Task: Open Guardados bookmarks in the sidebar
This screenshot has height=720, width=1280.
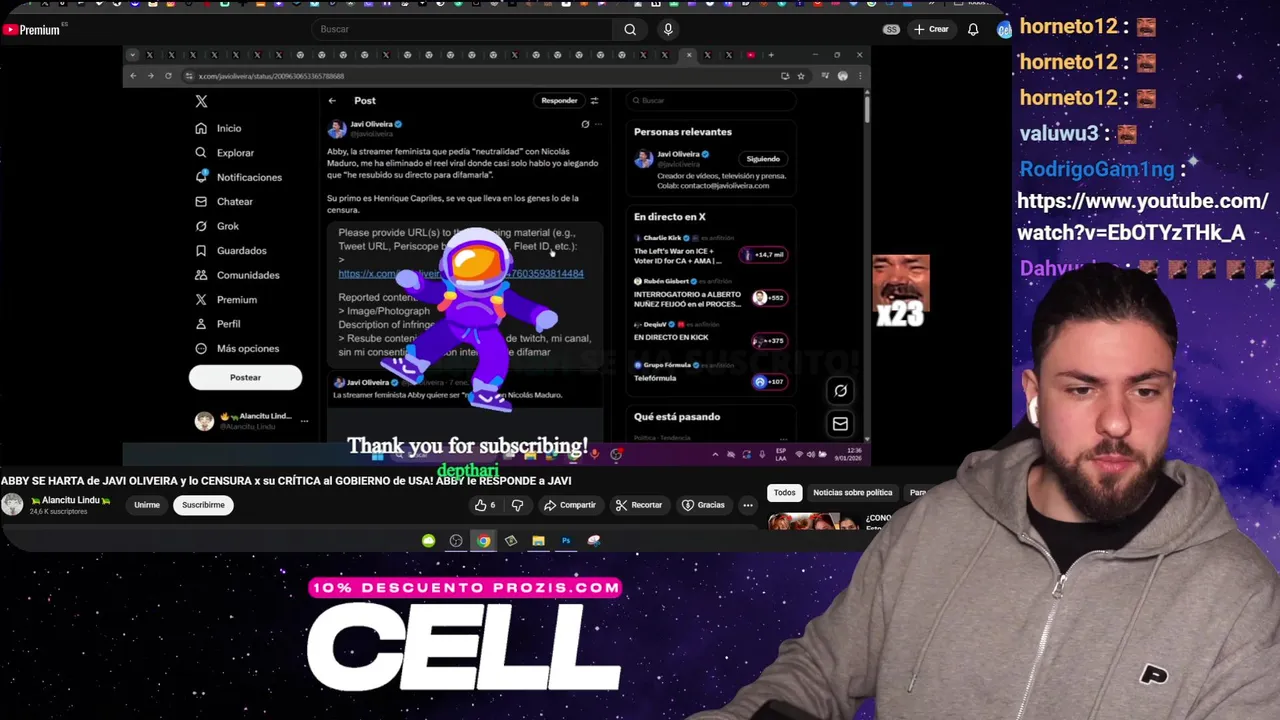Action: [231, 251]
